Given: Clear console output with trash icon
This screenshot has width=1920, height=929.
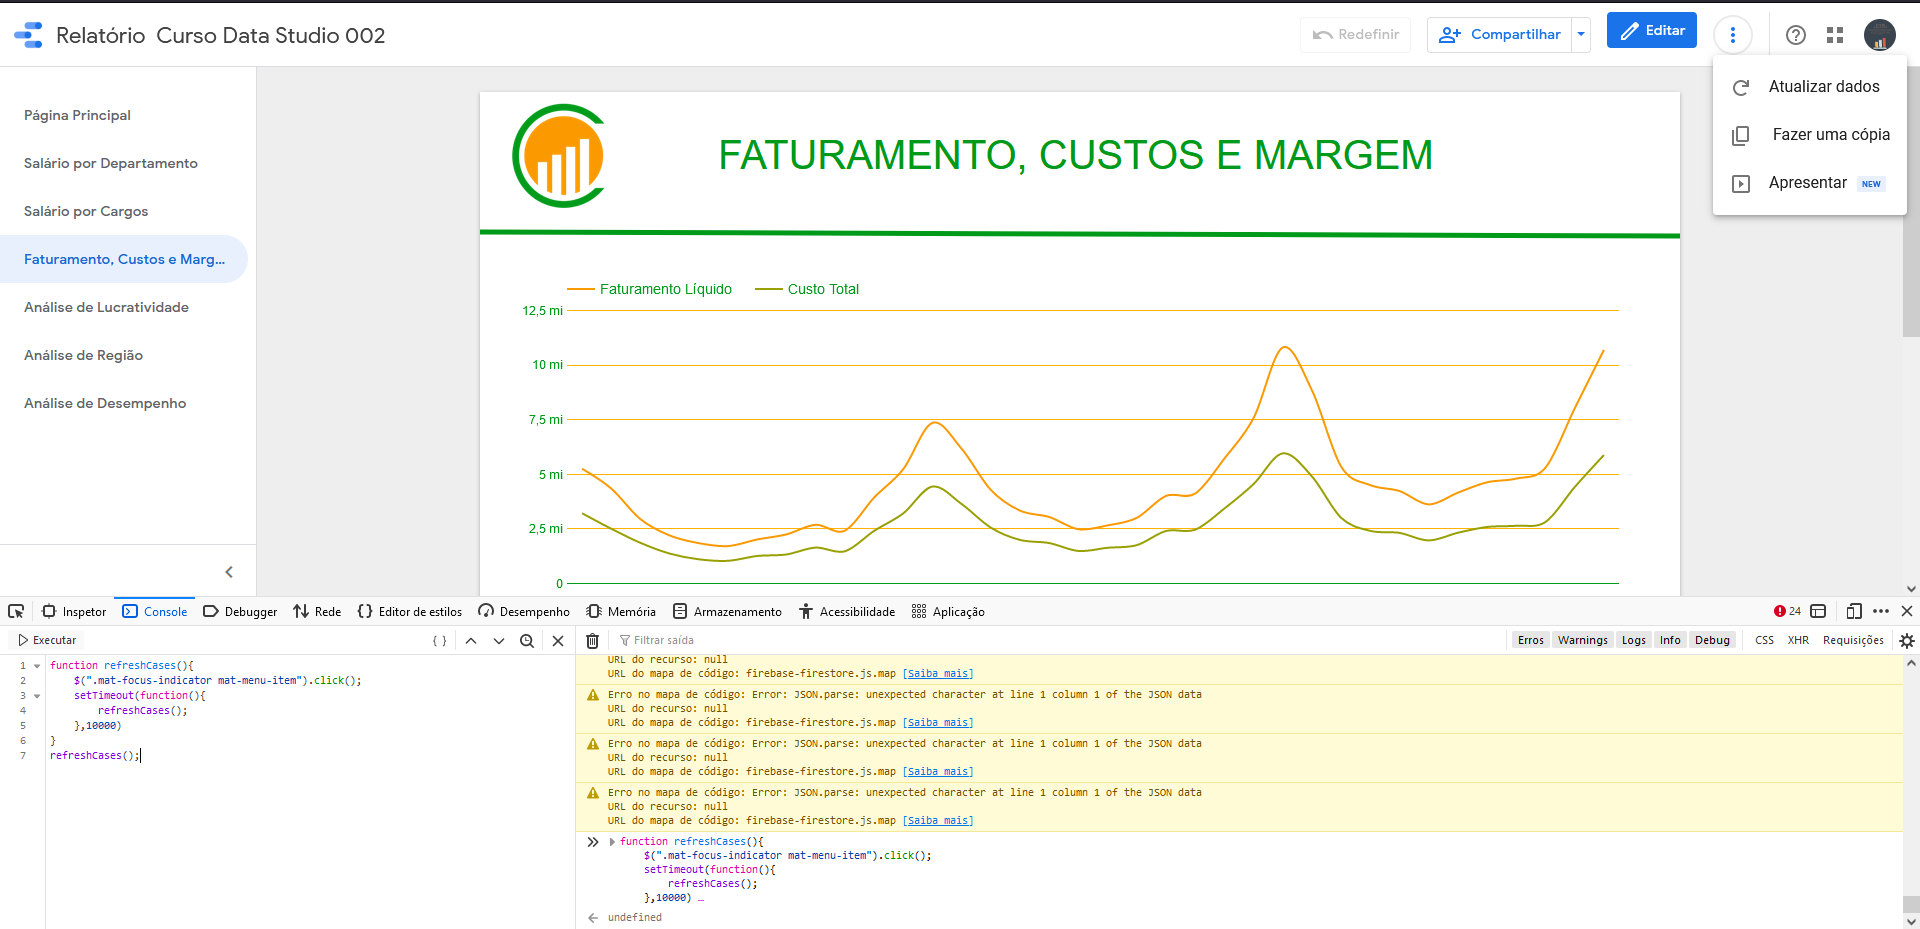Looking at the screenshot, I should tap(592, 640).
